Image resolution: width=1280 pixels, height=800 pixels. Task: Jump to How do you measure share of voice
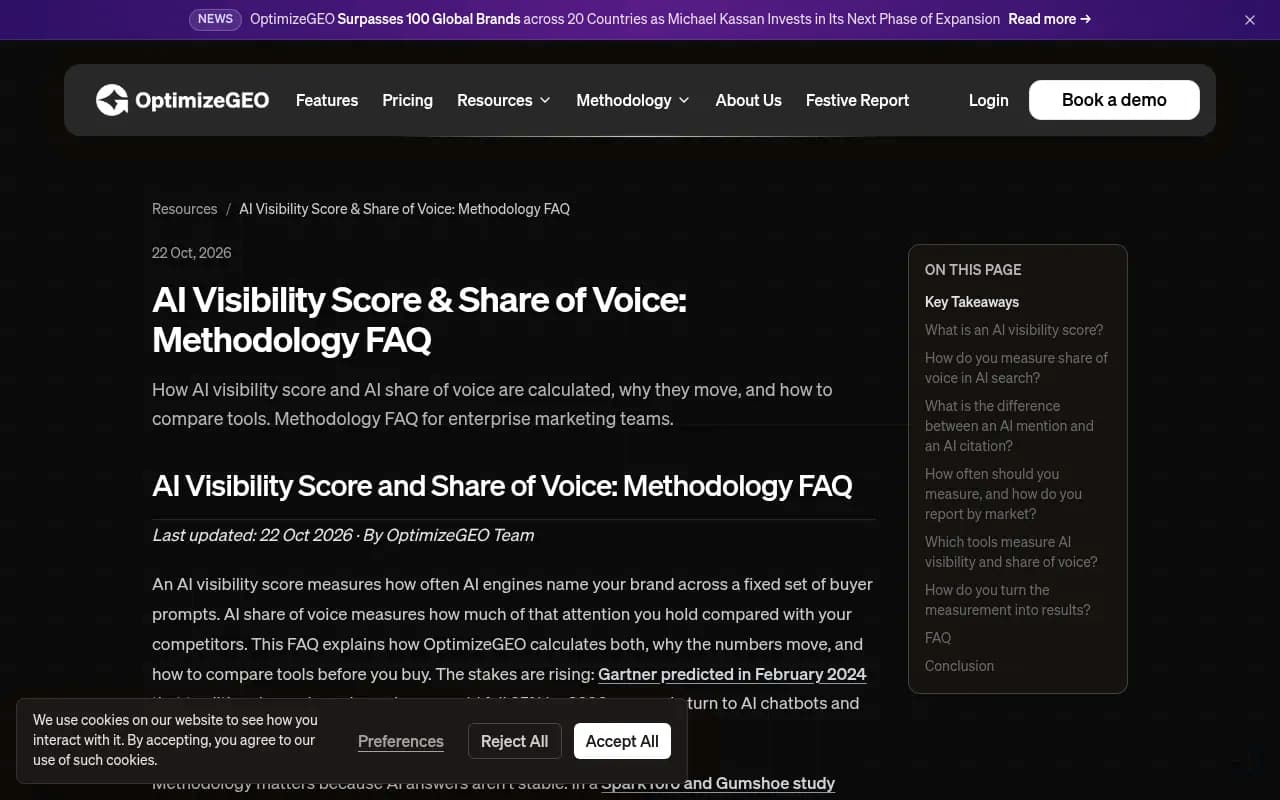(1016, 368)
